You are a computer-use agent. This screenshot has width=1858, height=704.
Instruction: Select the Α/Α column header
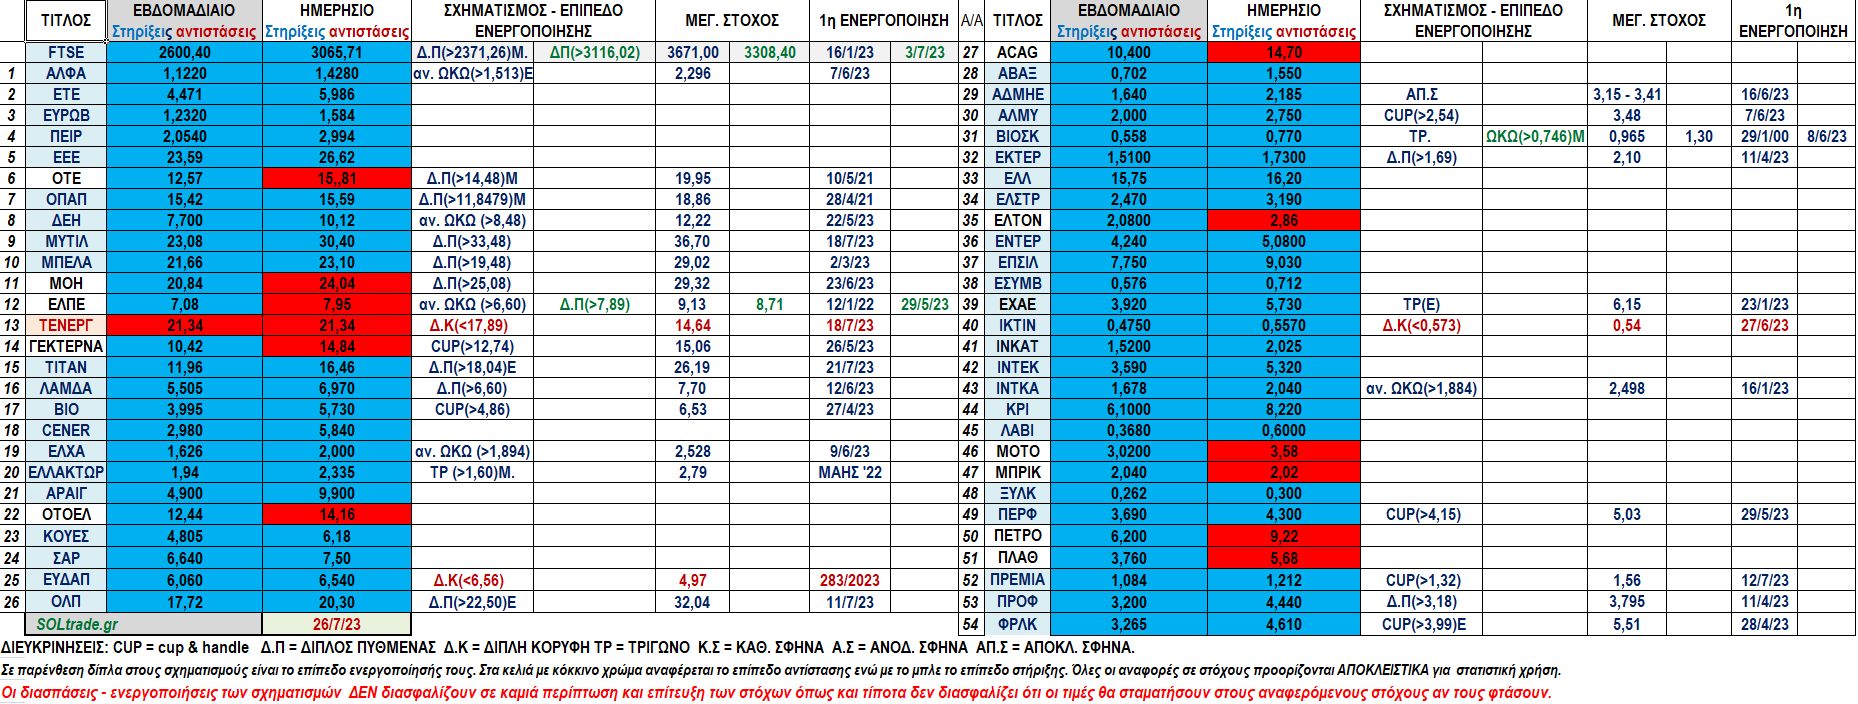pyautogui.click(x=971, y=20)
